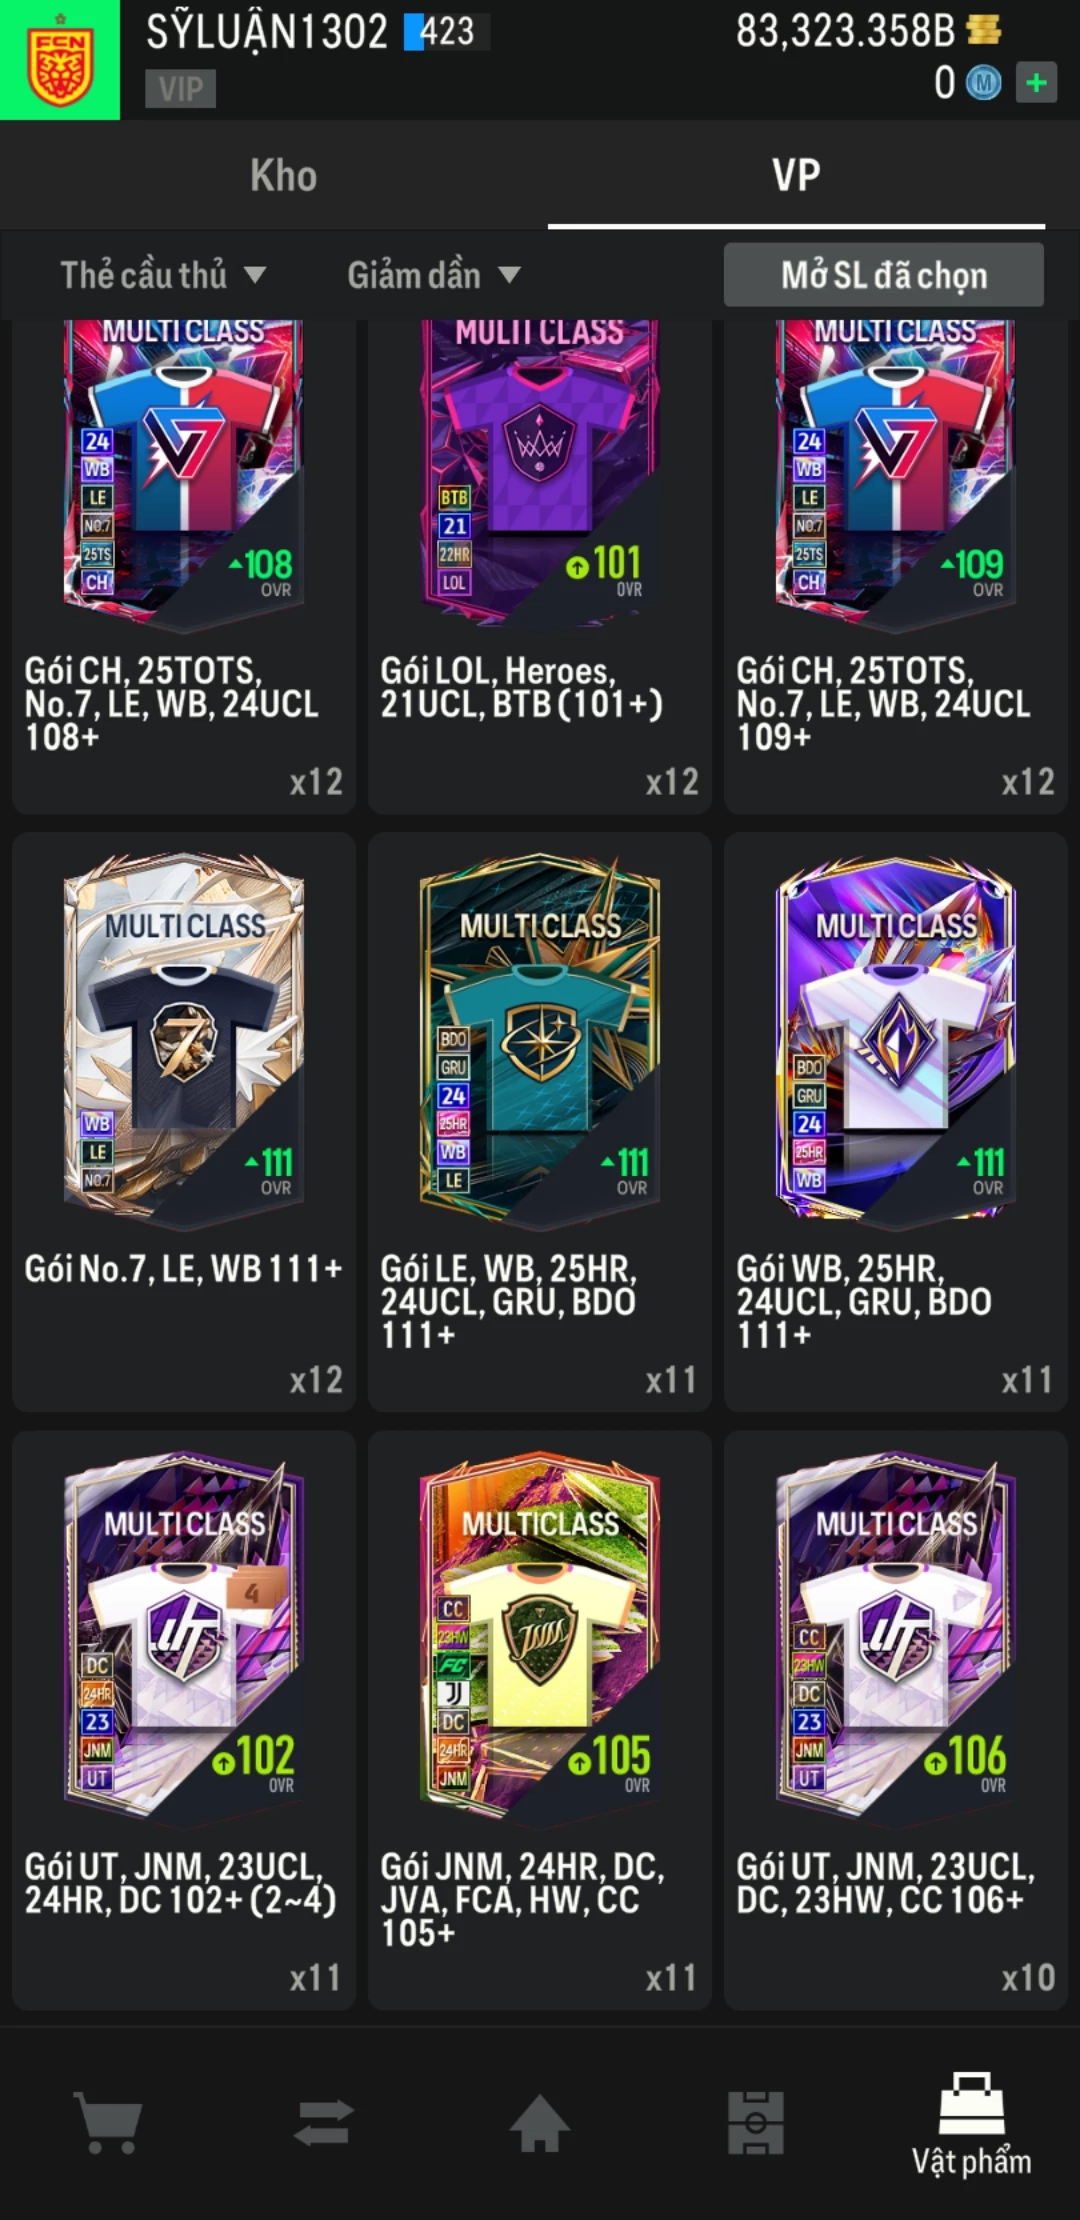Switch to the Kho tab

(284, 176)
